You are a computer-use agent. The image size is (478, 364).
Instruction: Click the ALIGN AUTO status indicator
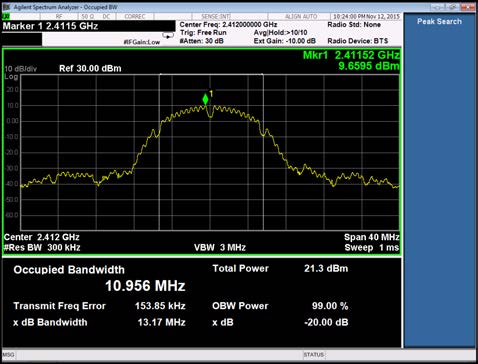(301, 16)
